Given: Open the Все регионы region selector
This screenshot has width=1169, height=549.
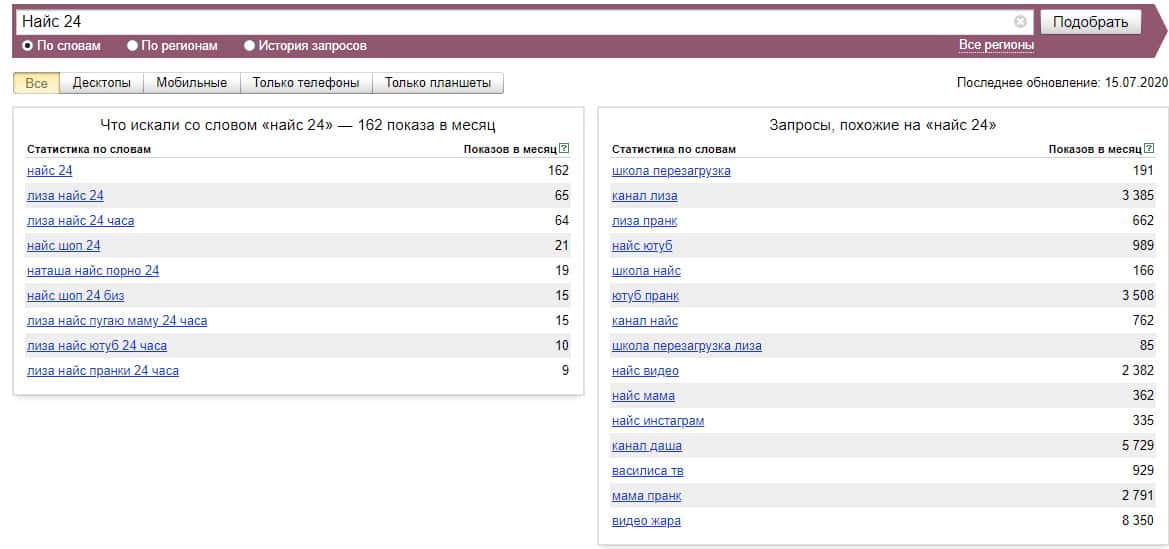Looking at the screenshot, I should tap(996, 46).
